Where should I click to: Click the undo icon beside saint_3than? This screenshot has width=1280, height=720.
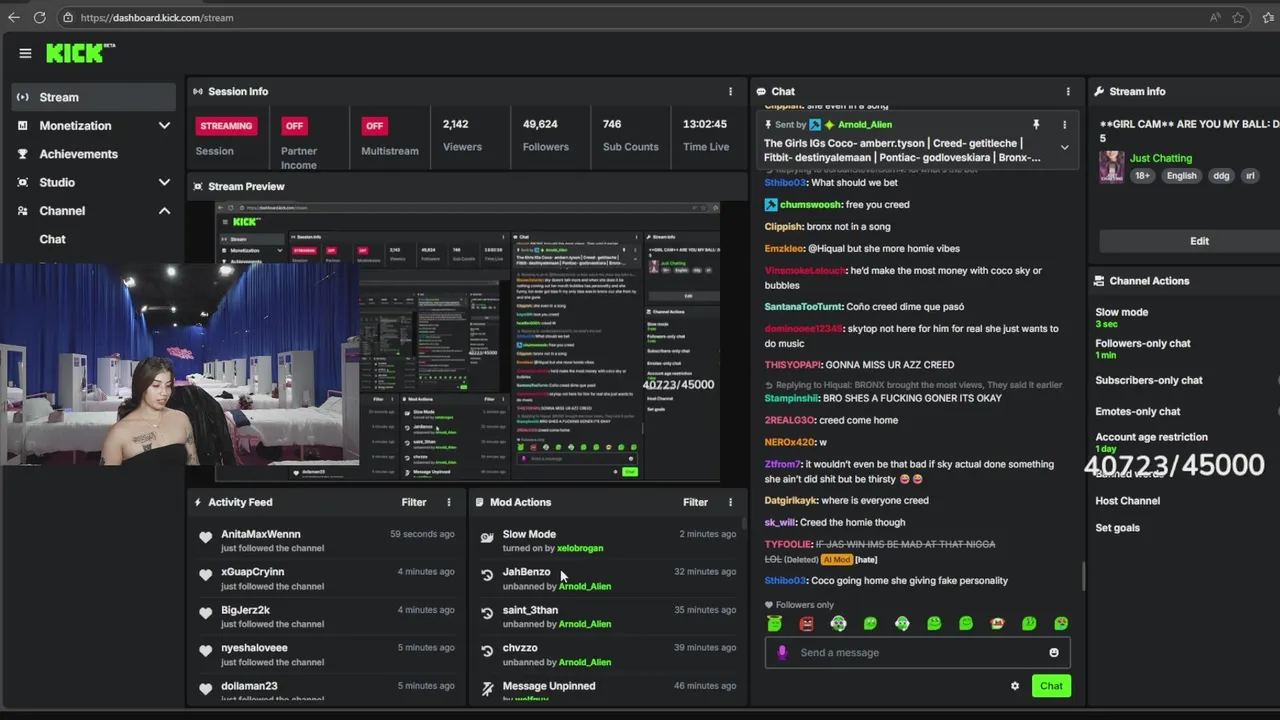click(487, 613)
